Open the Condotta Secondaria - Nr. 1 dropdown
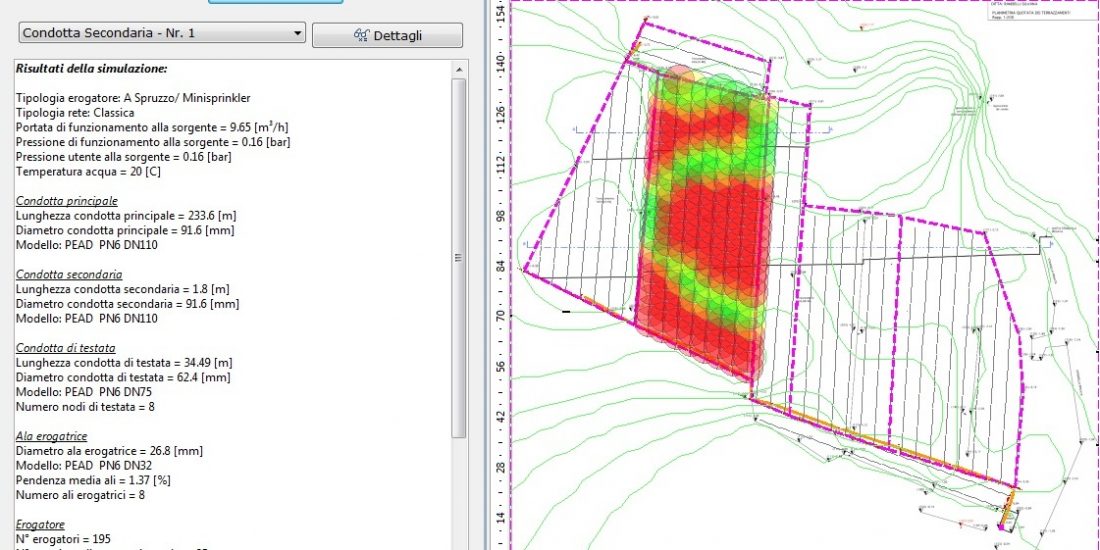 160,33
